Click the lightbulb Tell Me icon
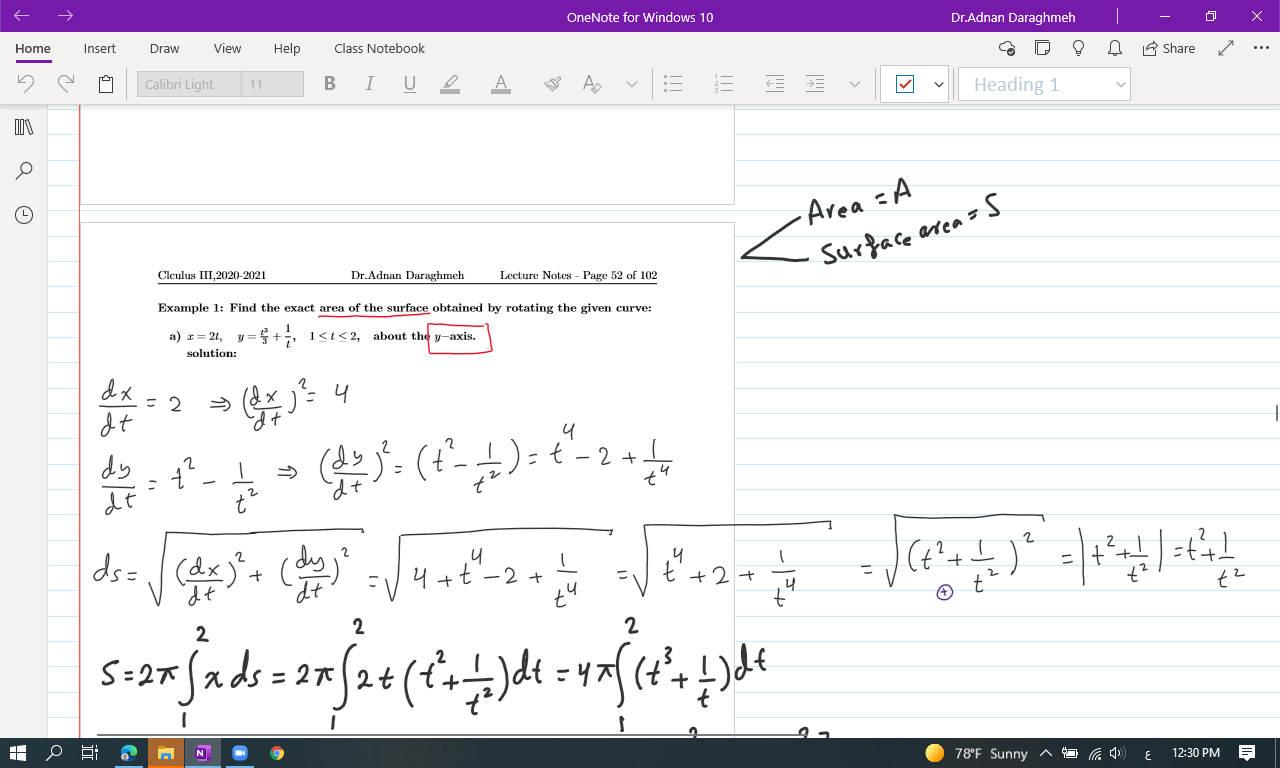 (1078, 48)
